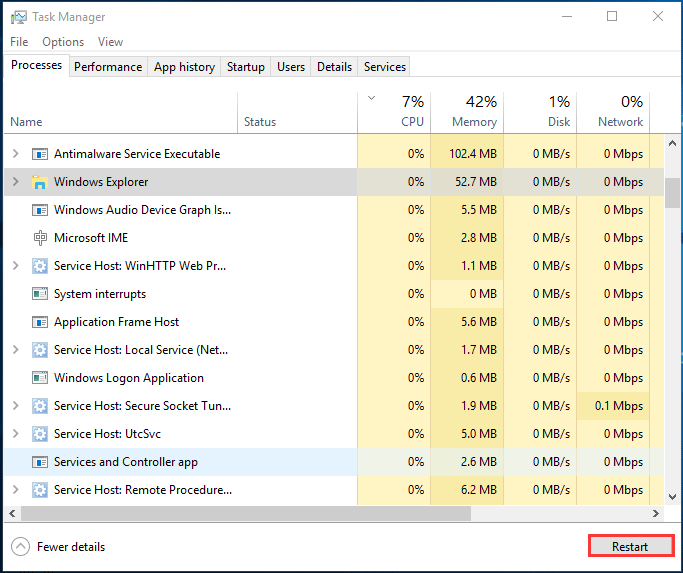
Task: Select the System interrupts process name
Action: click(100, 294)
